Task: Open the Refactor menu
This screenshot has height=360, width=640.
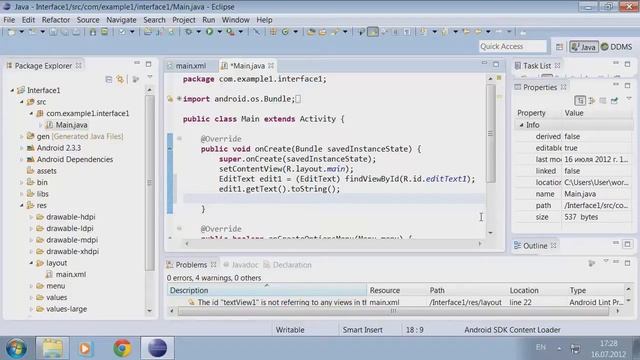Action: coord(56,20)
